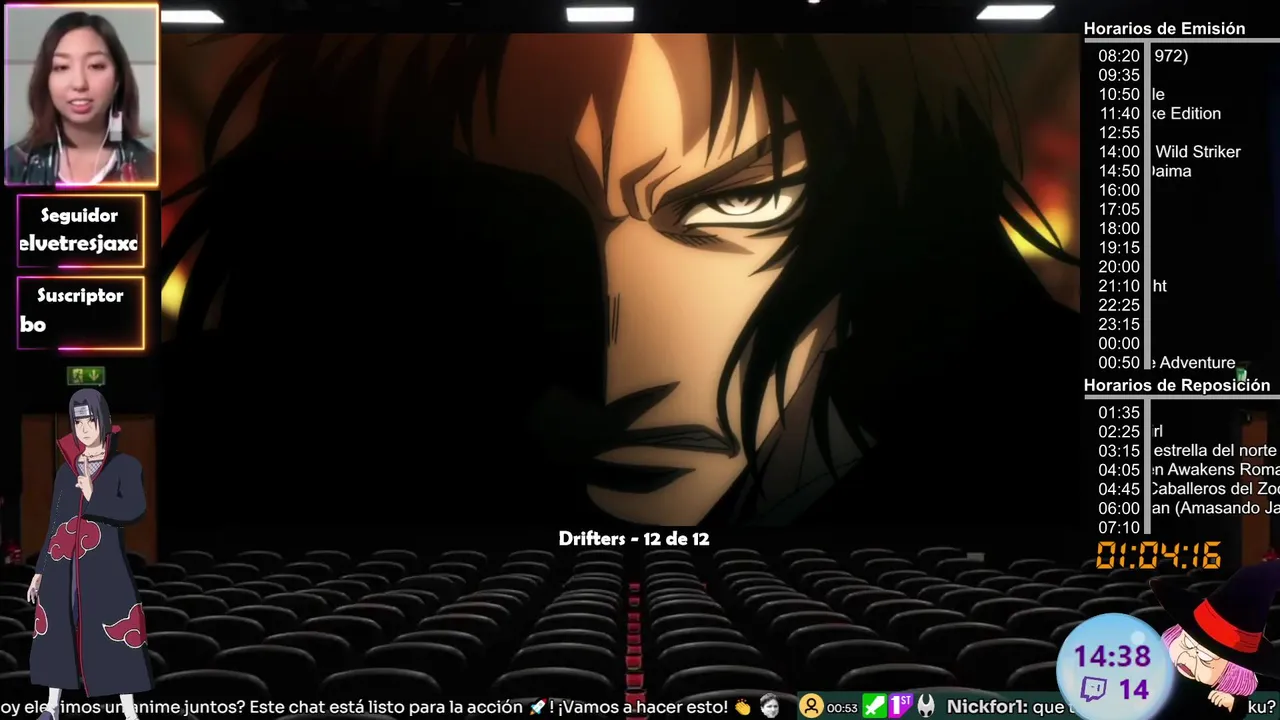This screenshot has width=1280, height=720.
Task: Click the 'Horarios de Emisión' header
Action: pos(1164,29)
